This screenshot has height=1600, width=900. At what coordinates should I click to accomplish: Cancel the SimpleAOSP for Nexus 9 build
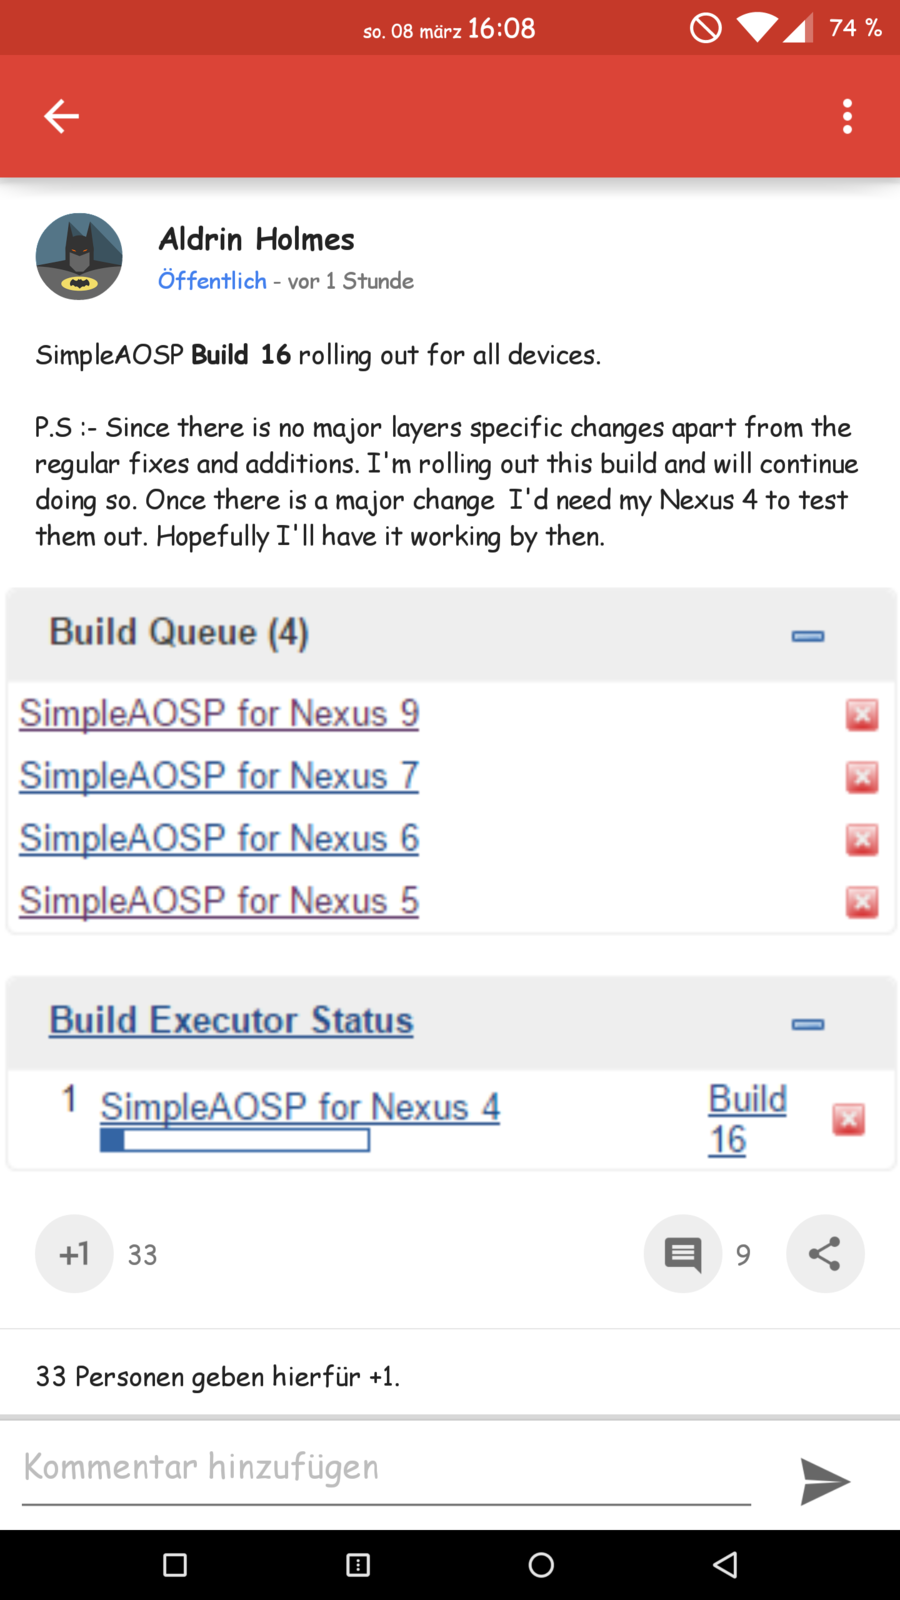point(862,715)
